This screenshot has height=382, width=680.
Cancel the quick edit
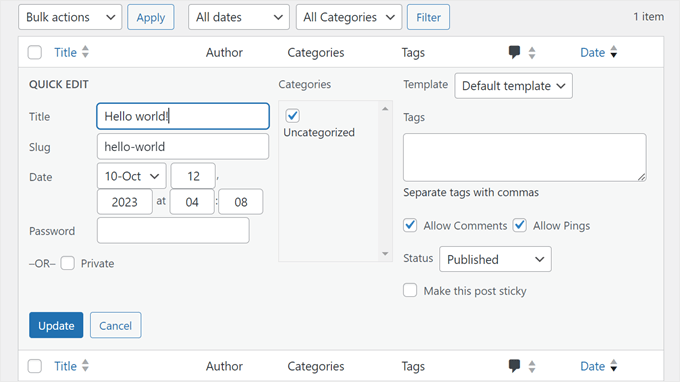(115, 325)
